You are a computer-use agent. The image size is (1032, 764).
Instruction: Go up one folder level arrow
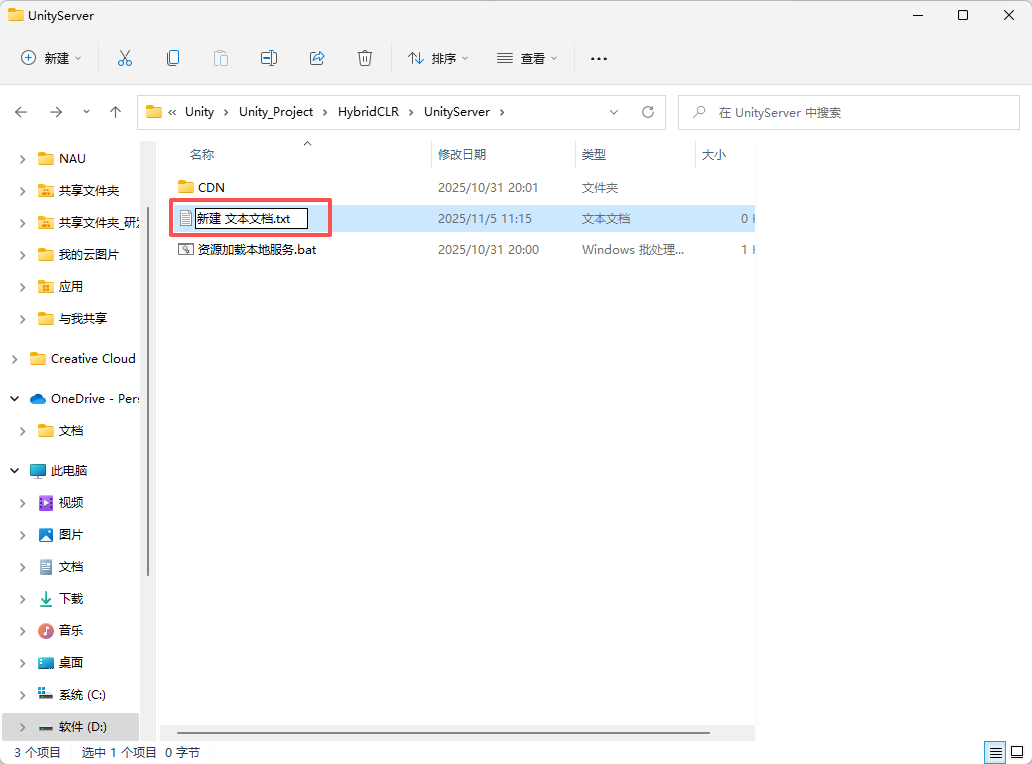click(x=115, y=113)
